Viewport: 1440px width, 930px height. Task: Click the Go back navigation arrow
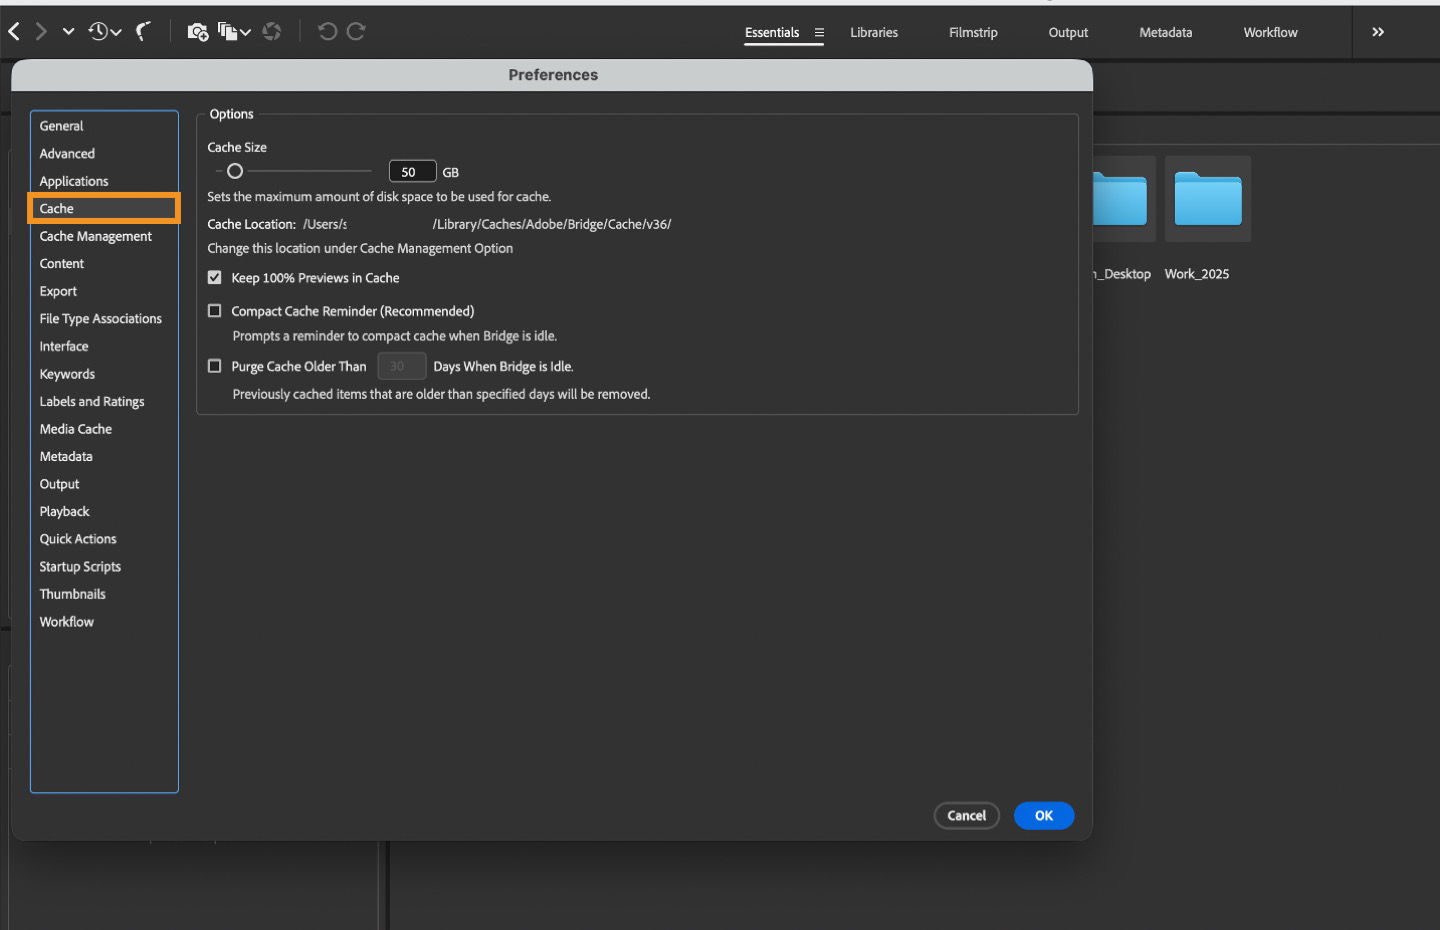tap(14, 31)
